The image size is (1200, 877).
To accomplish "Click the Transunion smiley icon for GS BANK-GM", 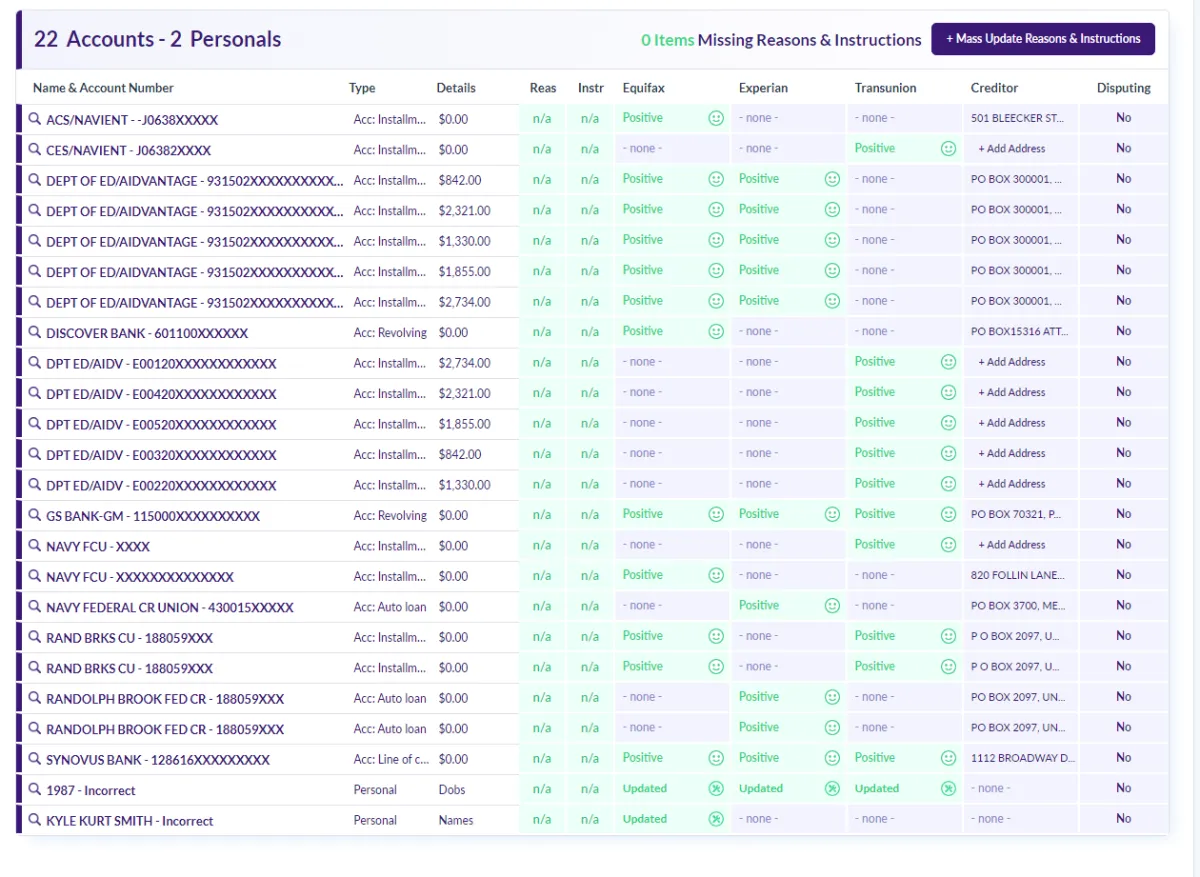I will (x=948, y=515).
